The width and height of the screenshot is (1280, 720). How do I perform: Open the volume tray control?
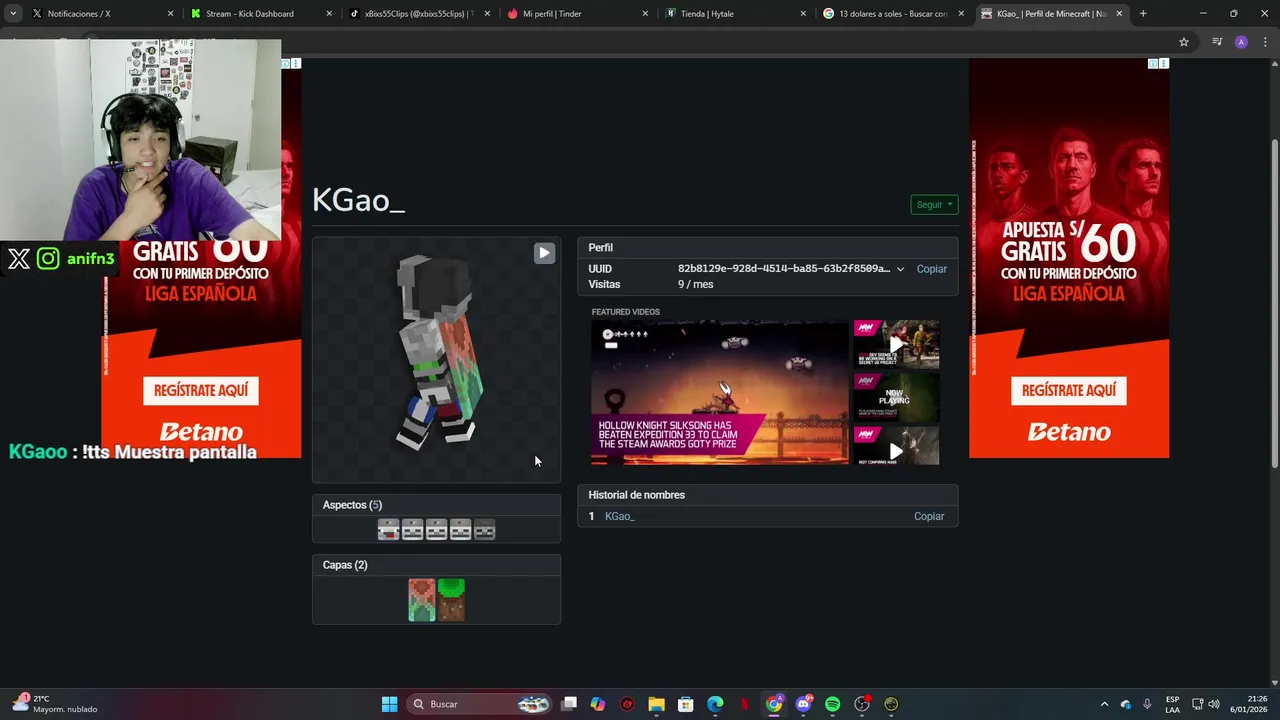1214,704
